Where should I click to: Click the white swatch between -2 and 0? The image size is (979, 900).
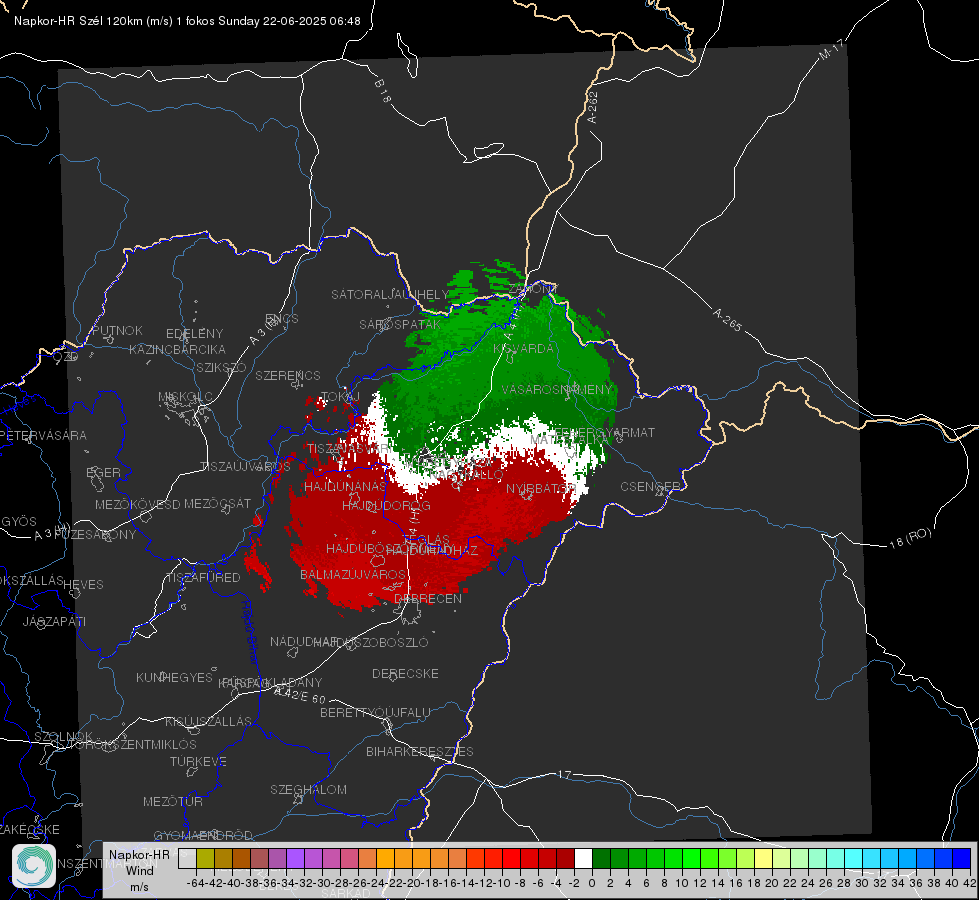point(583,858)
